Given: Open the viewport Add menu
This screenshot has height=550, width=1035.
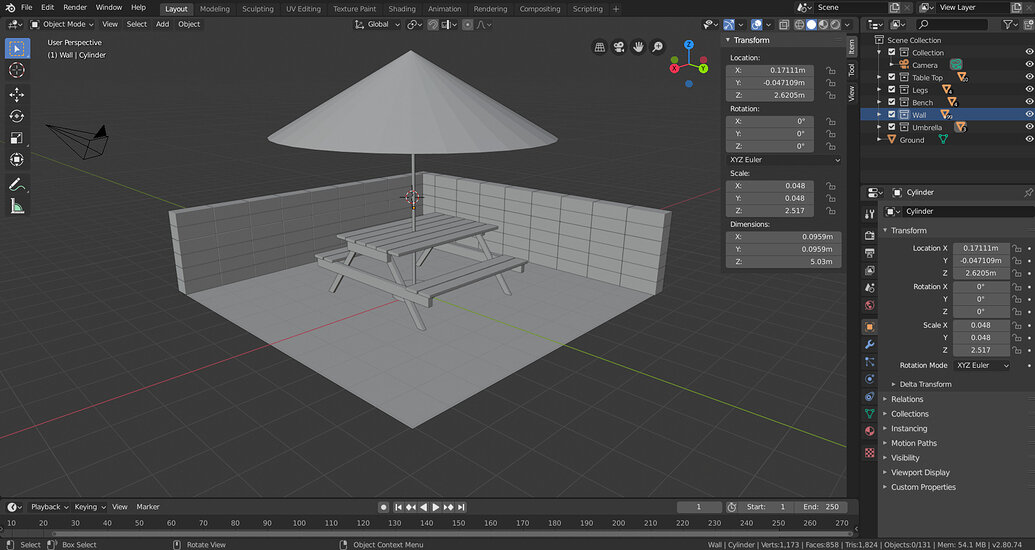Looking at the screenshot, I should coord(162,24).
